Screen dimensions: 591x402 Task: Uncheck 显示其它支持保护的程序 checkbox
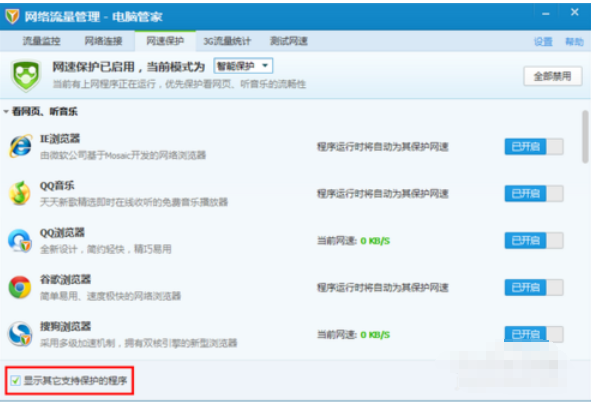tap(15, 381)
